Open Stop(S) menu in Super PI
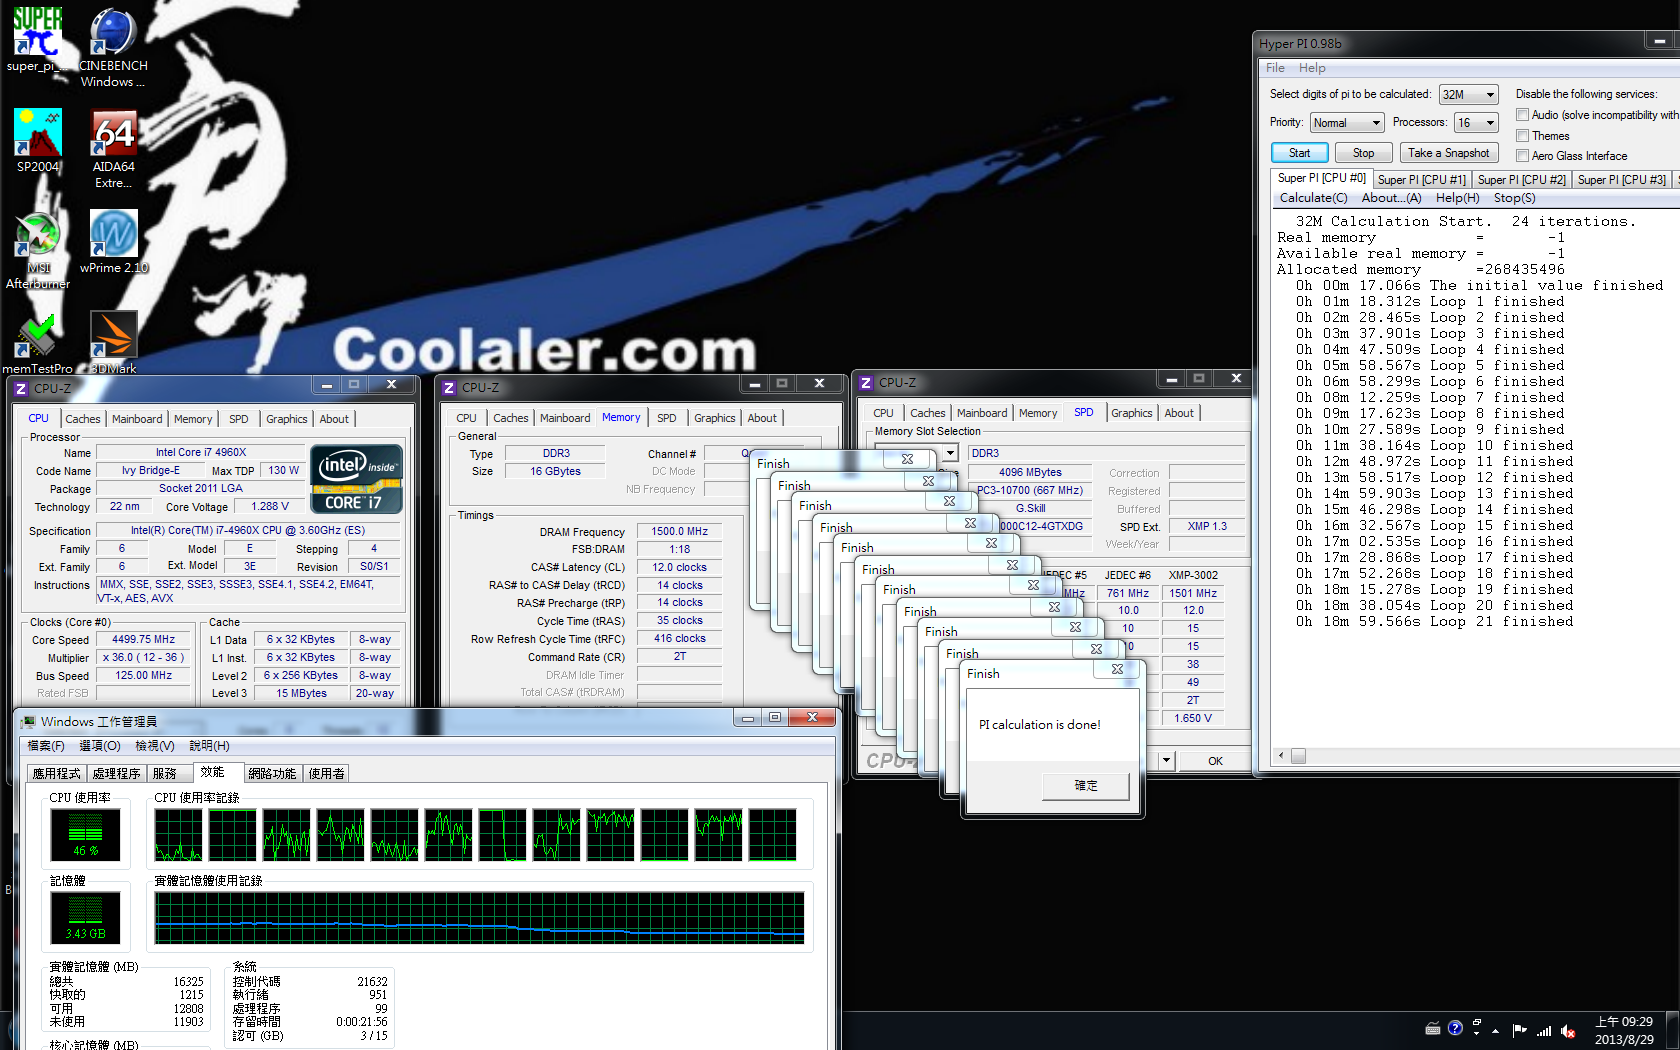 (1514, 198)
